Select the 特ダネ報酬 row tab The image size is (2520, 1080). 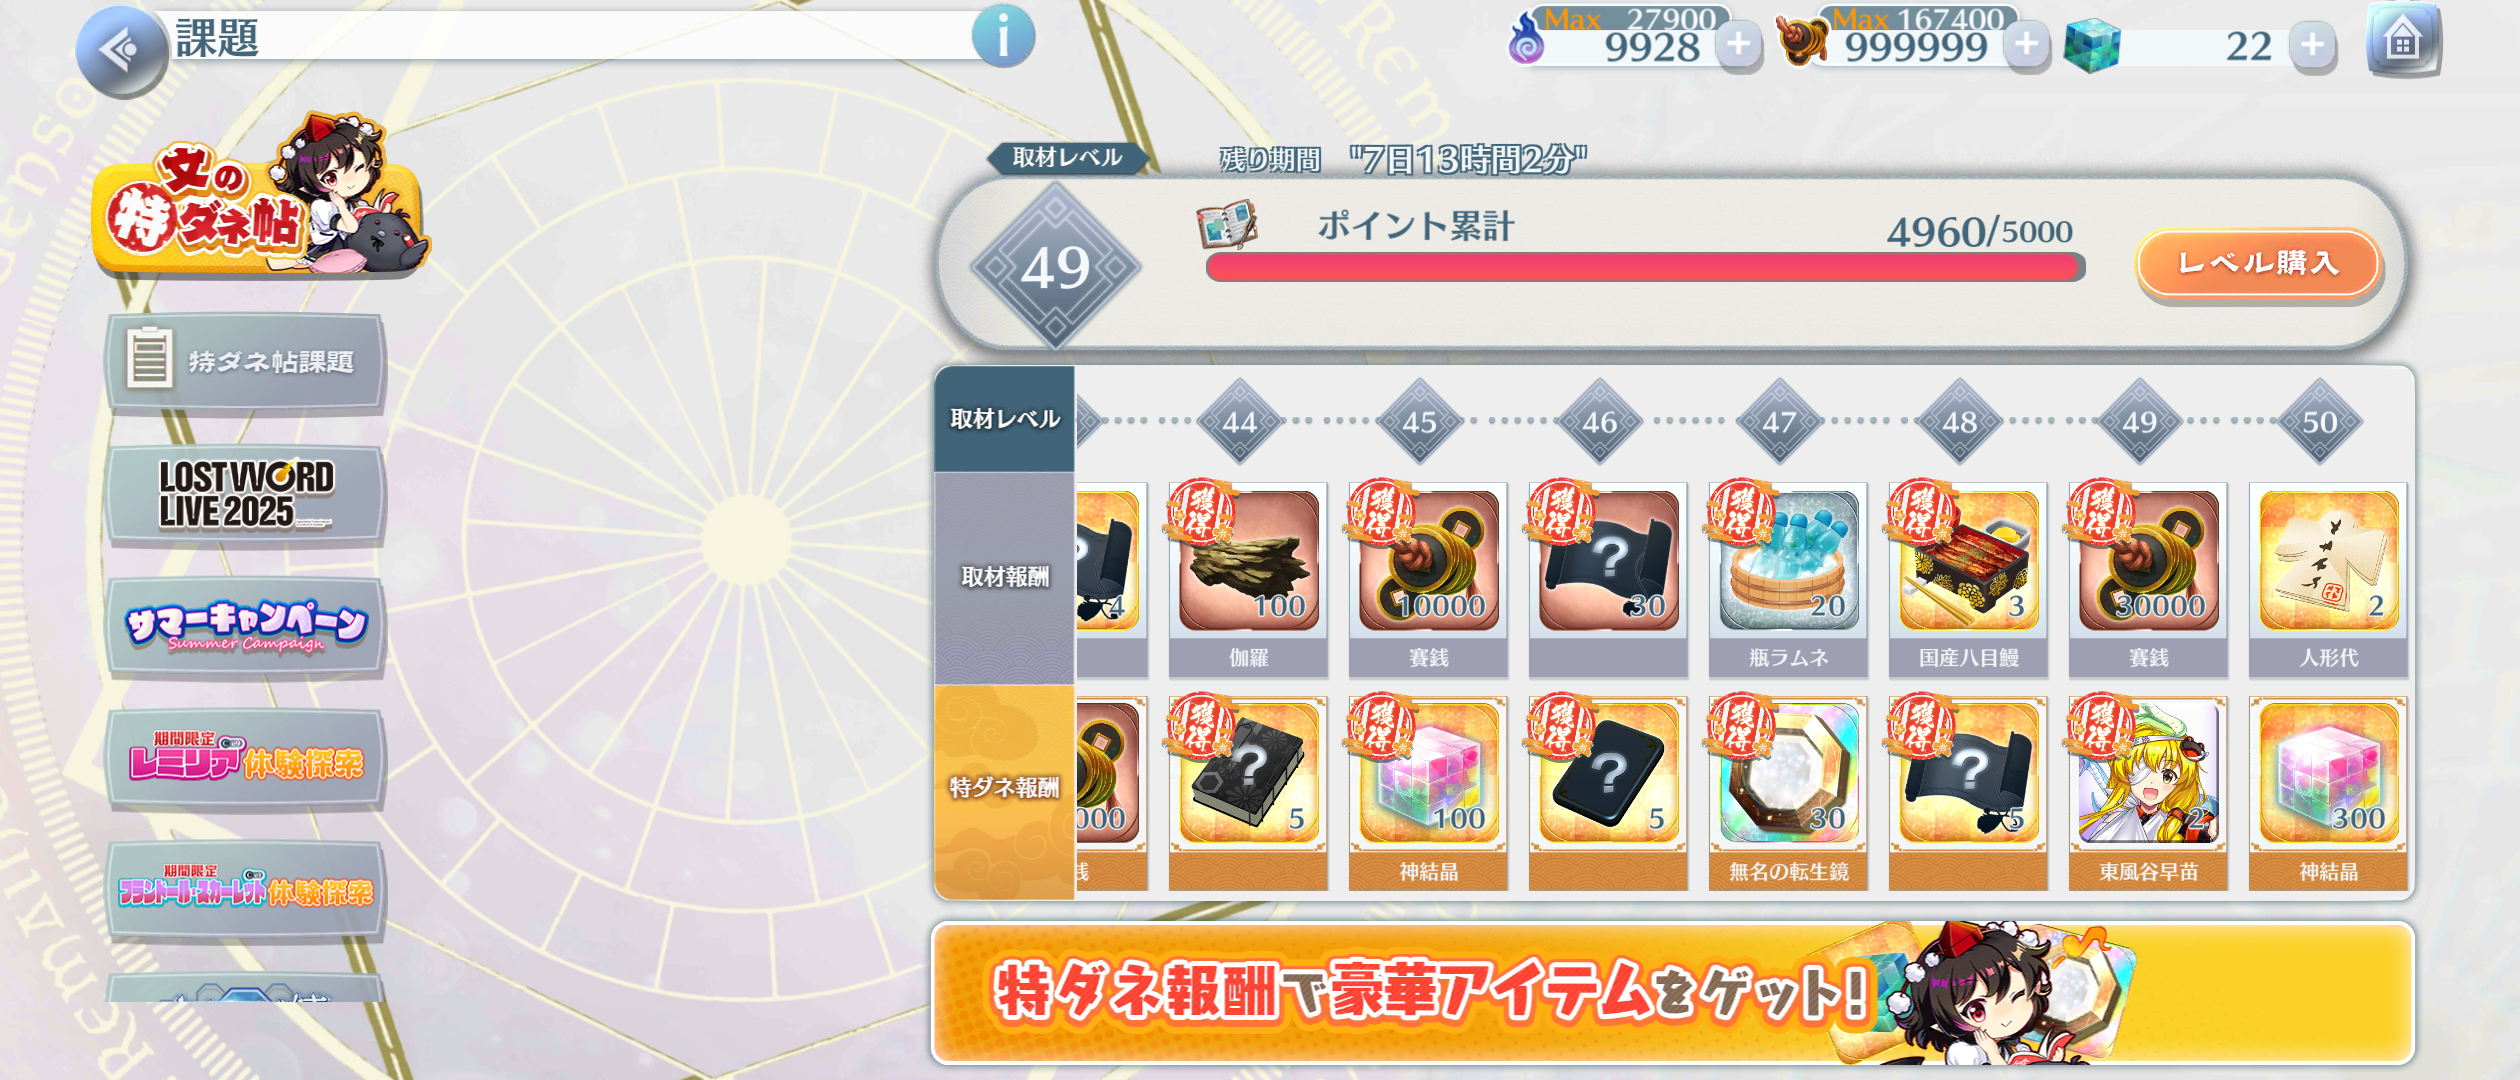[x=1004, y=790]
